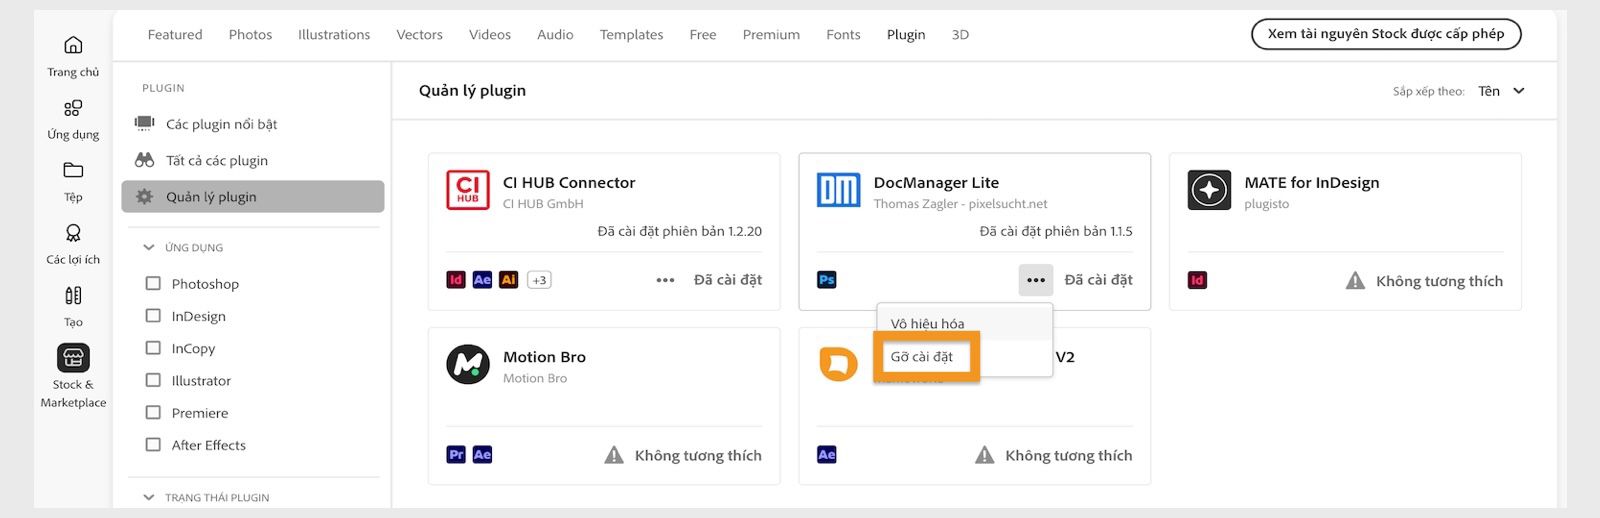This screenshot has height=518, width=1600.
Task: Switch to 3D tab
Action: pyautogui.click(x=960, y=34)
